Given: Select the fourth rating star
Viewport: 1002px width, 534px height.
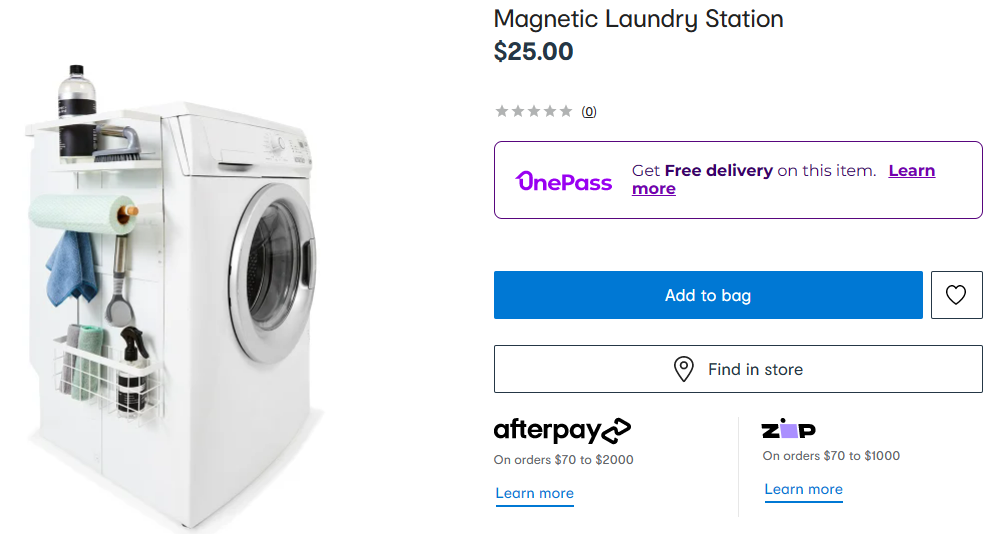Looking at the screenshot, I should (x=550, y=111).
